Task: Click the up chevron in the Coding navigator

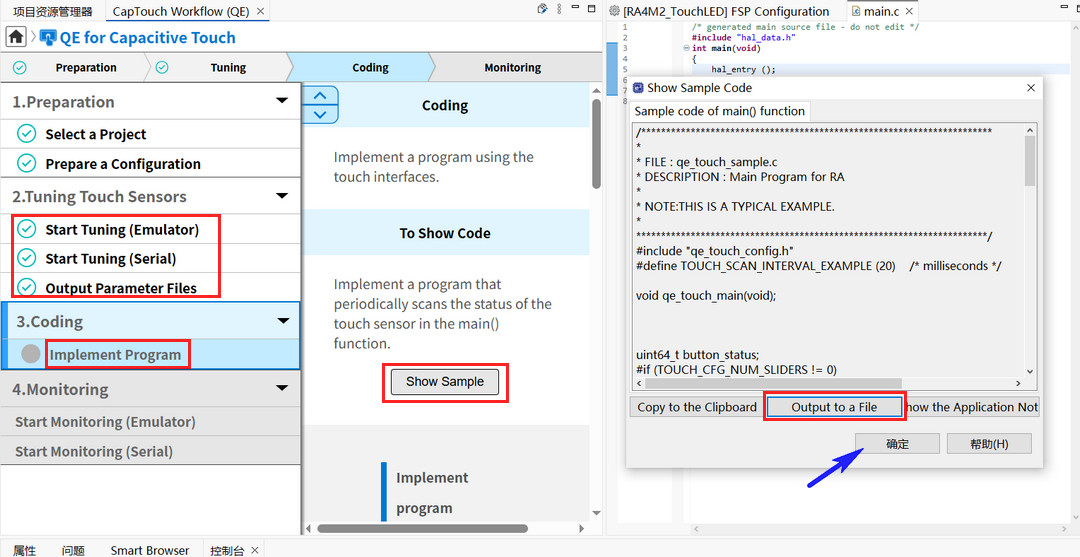Action: (x=320, y=96)
